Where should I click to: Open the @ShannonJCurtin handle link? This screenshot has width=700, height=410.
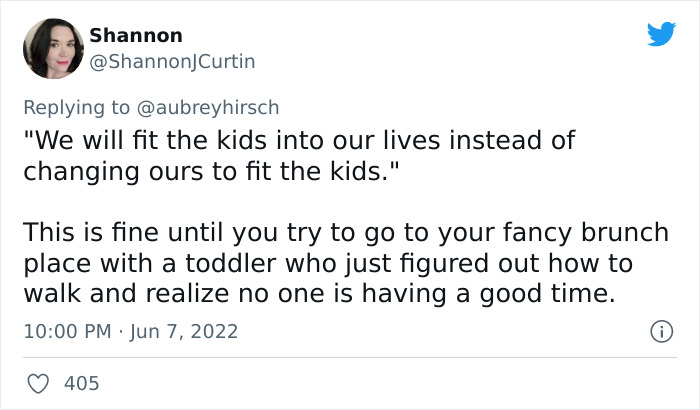173,61
